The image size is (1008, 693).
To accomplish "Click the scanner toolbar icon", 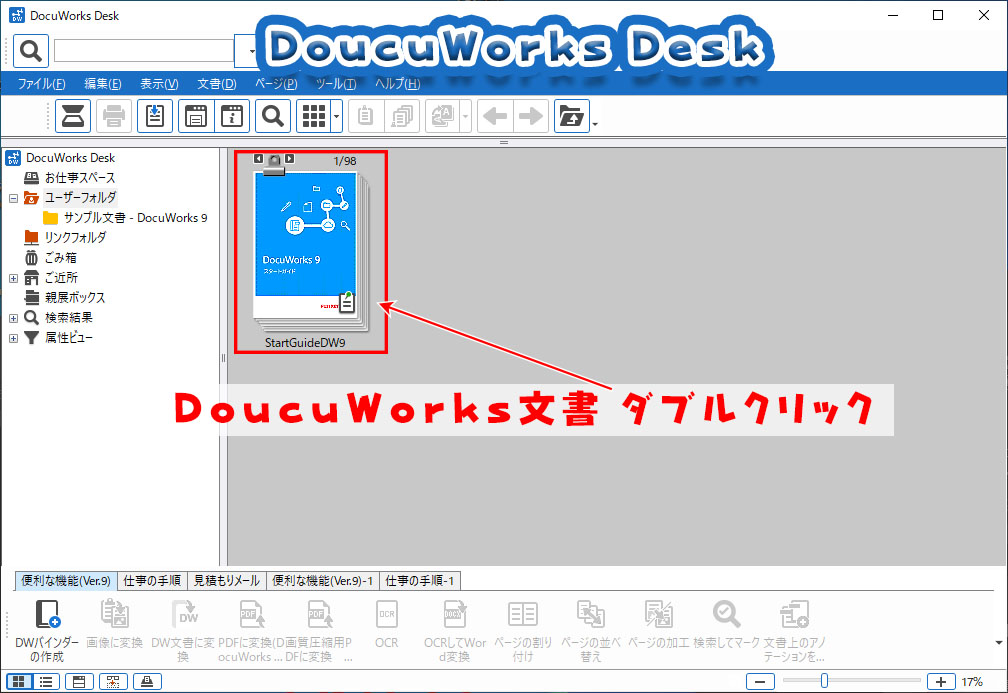I will coord(73,116).
